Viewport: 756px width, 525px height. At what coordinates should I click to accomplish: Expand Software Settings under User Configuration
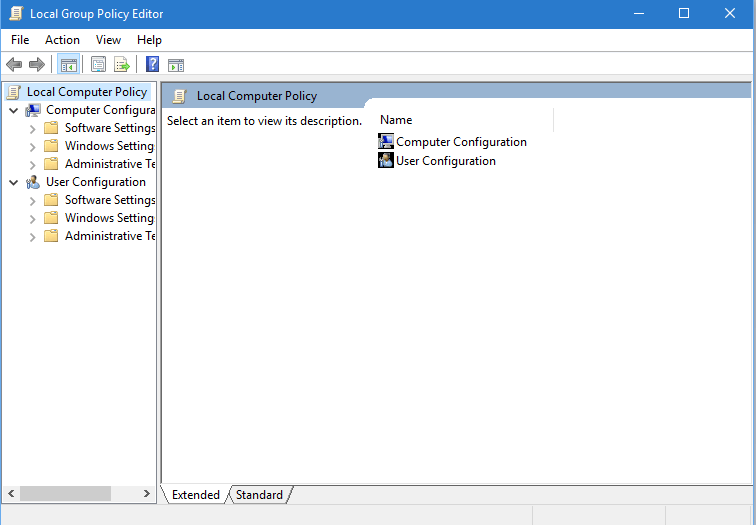pyautogui.click(x=32, y=201)
